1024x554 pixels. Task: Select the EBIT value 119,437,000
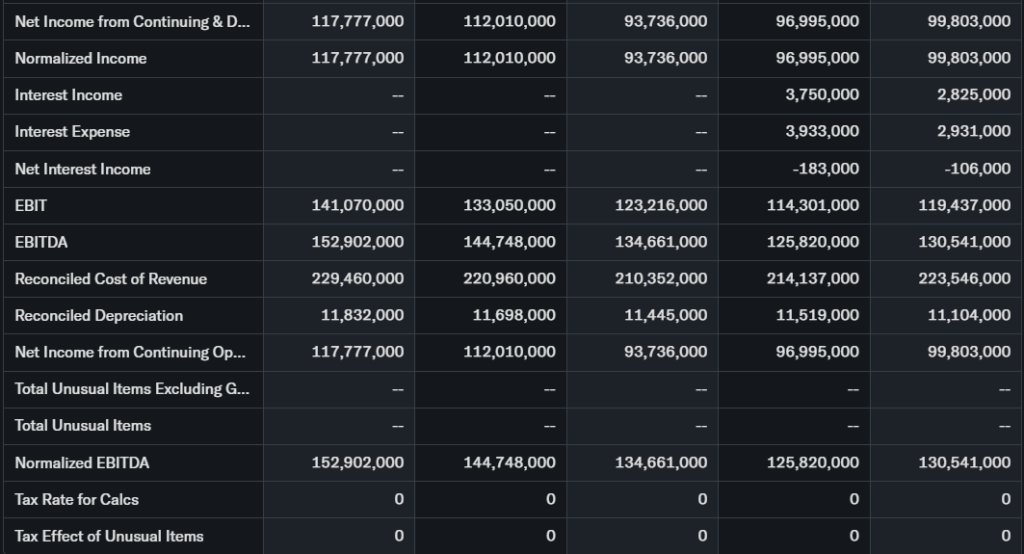click(x=964, y=205)
